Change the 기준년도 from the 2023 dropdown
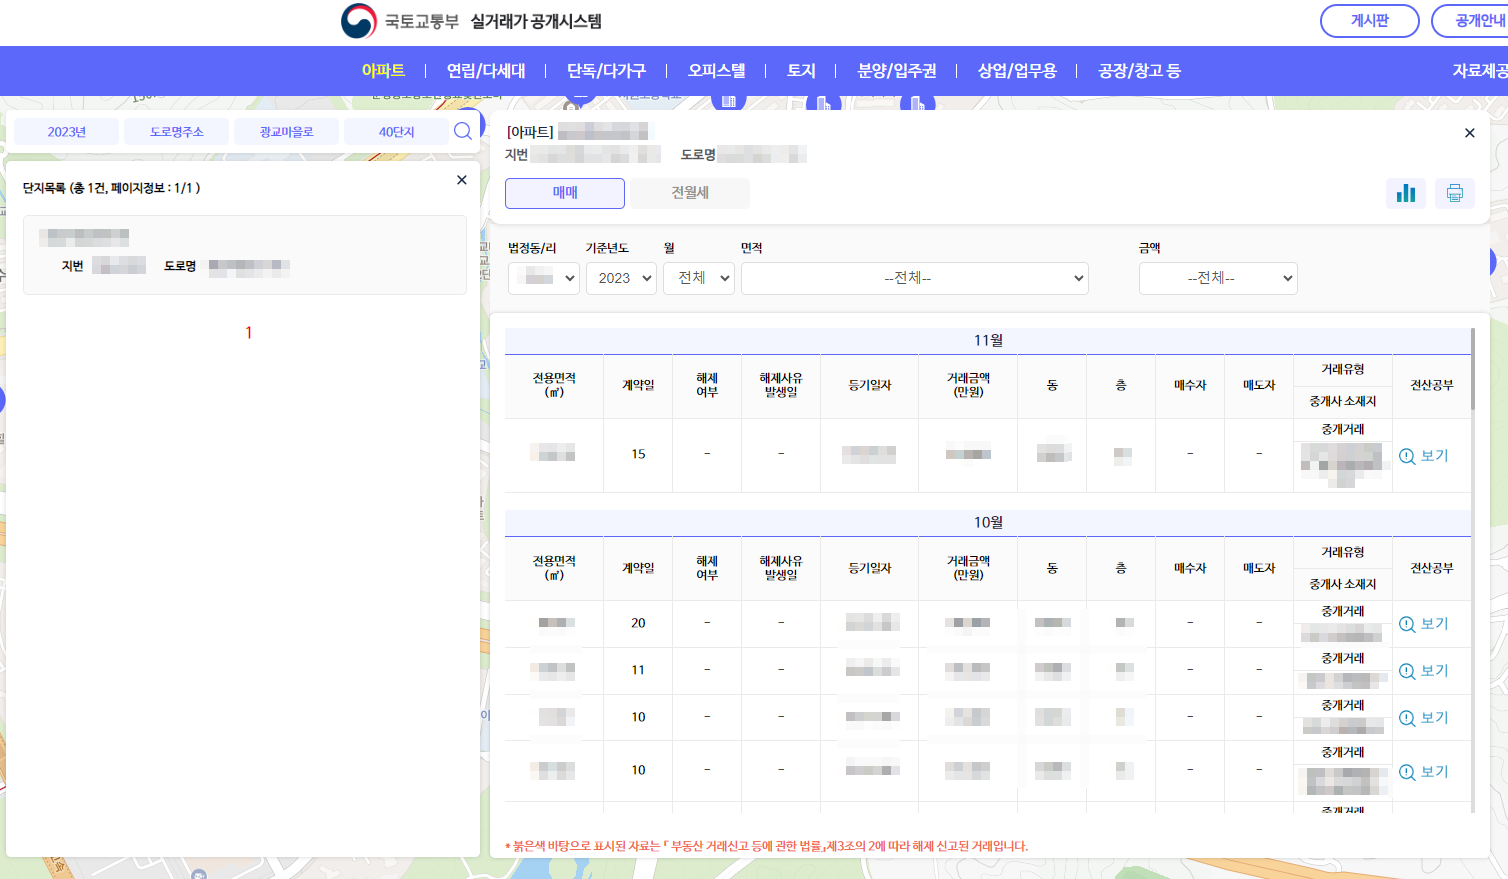The image size is (1508, 879). pos(621,278)
